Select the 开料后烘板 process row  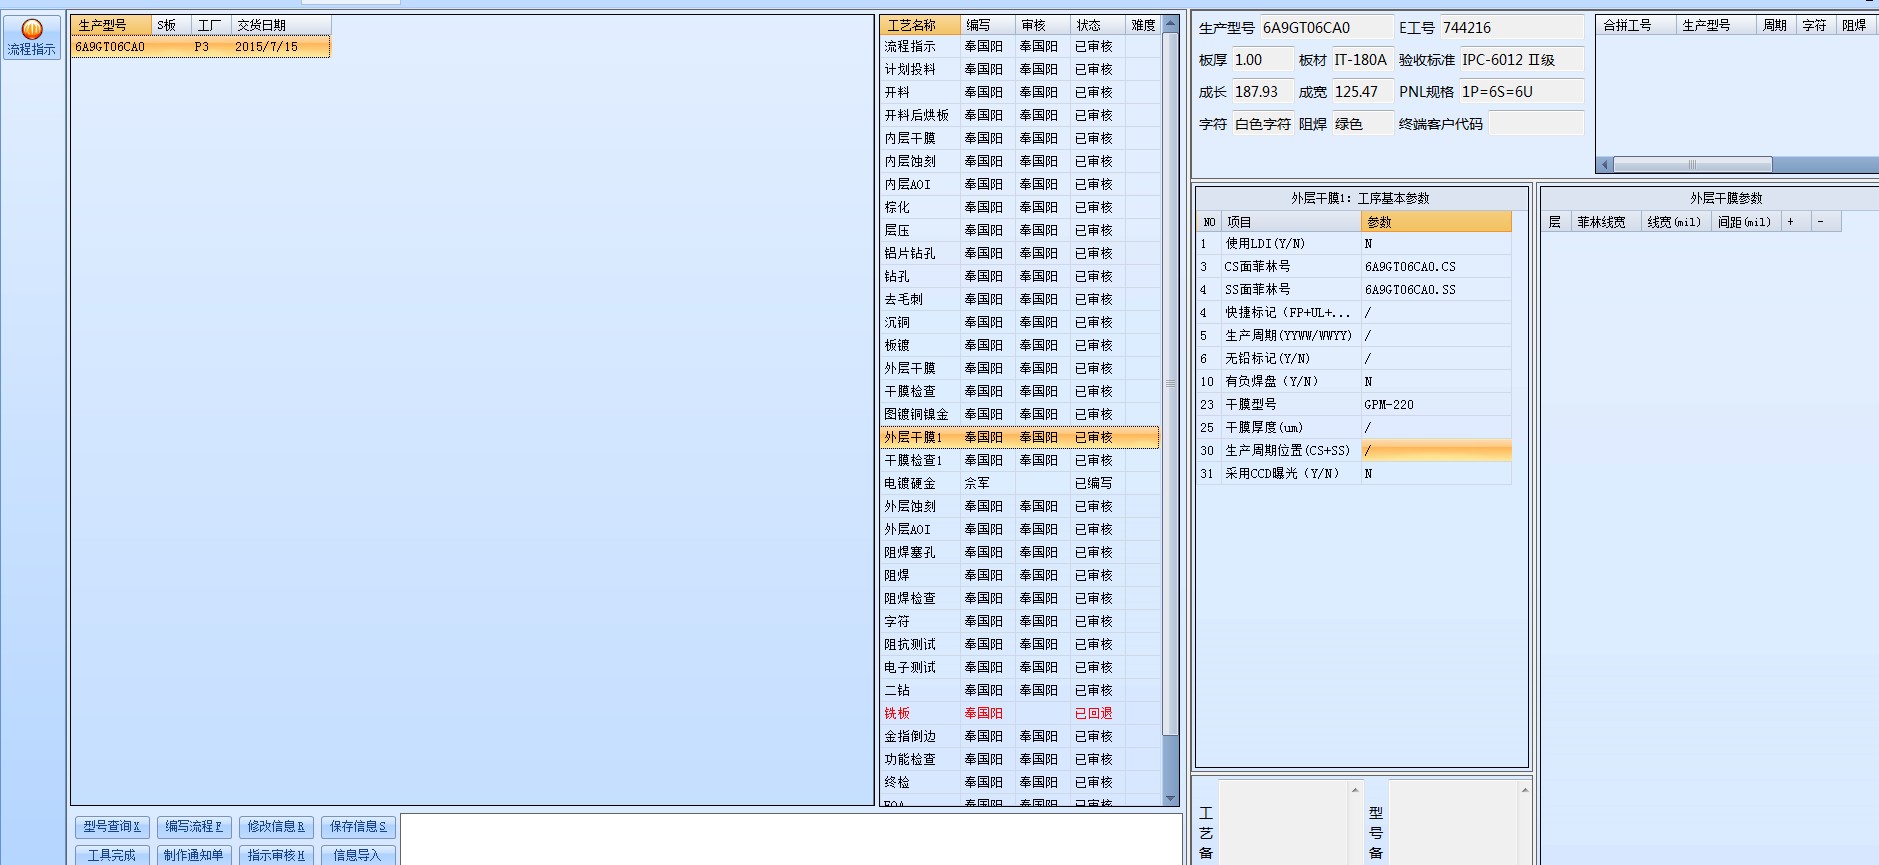pos(1020,116)
